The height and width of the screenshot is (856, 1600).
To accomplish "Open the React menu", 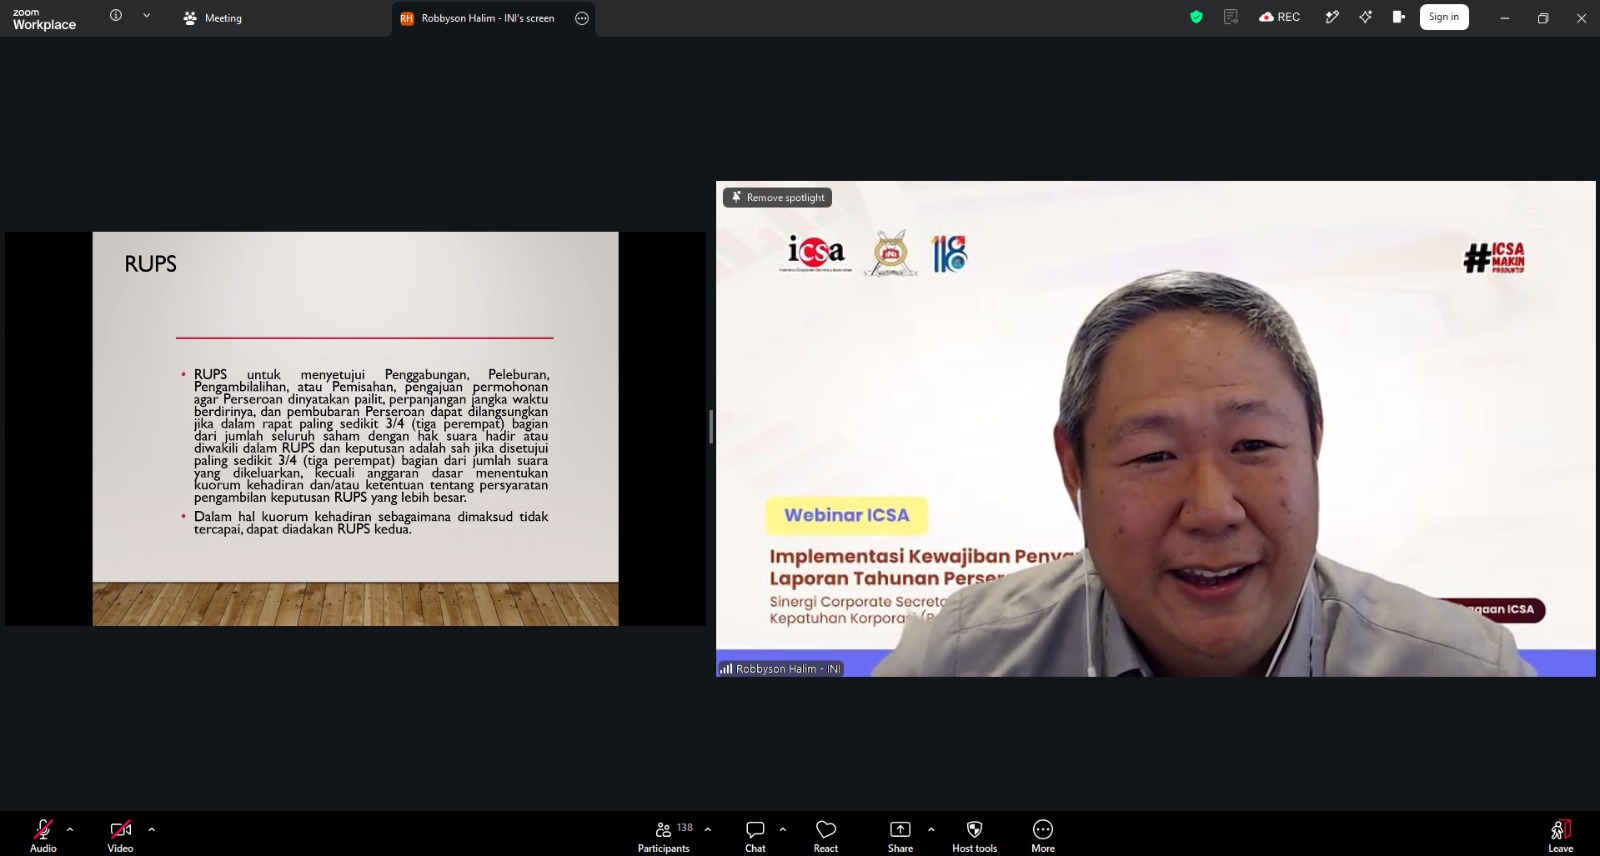I will coord(826,835).
